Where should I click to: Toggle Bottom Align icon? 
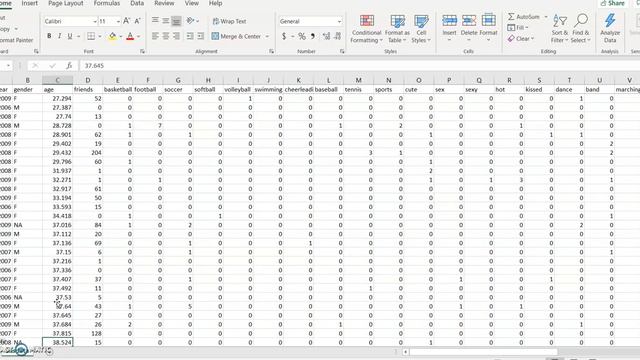pyautogui.click(x=176, y=21)
